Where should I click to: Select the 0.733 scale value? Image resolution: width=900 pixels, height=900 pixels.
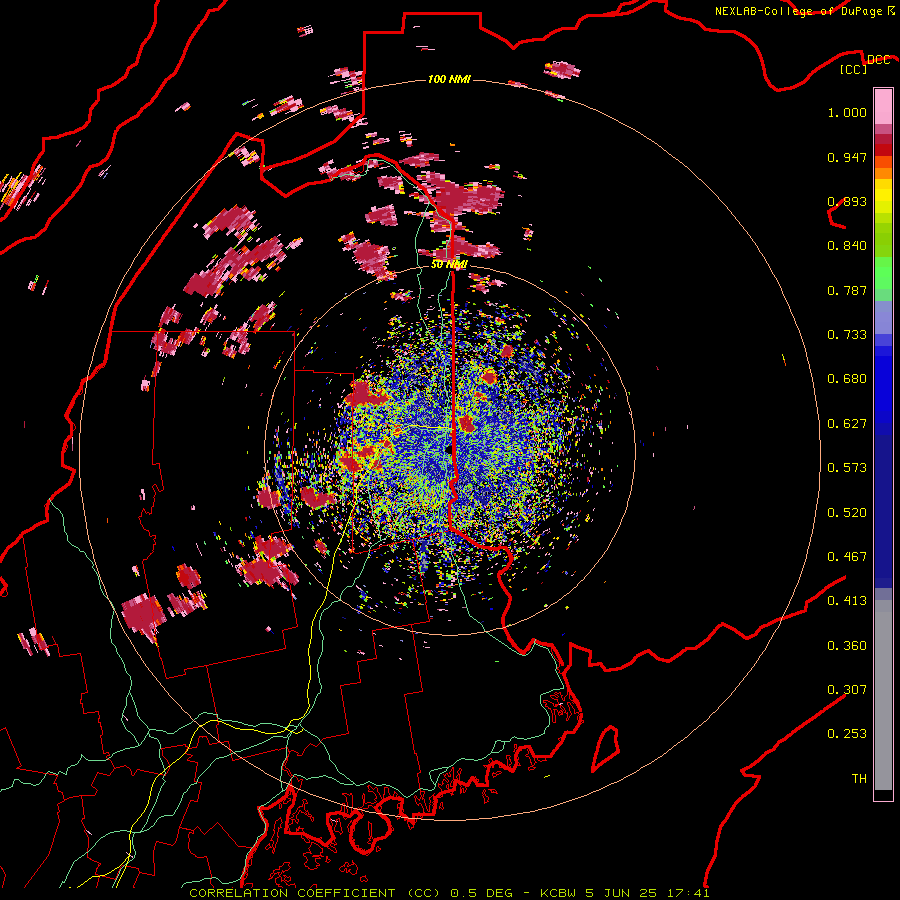coord(847,335)
